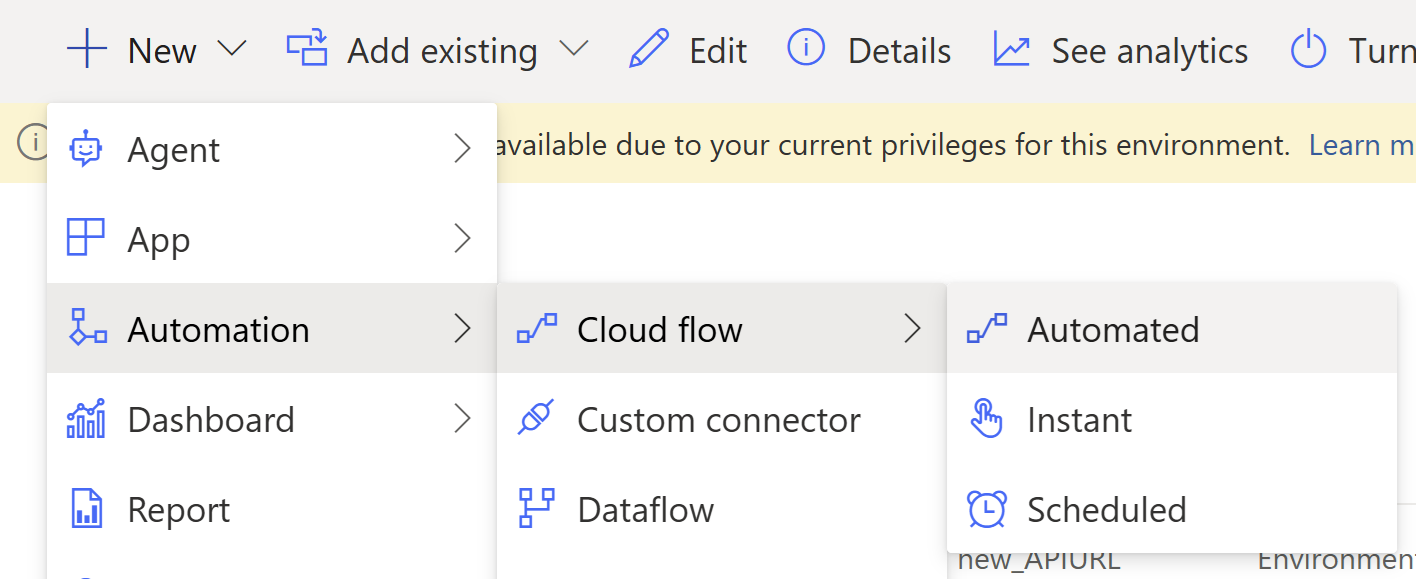Click the Custom connector plug icon
The width and height of the screenshot is (1416, 579).
coord(536,419)
